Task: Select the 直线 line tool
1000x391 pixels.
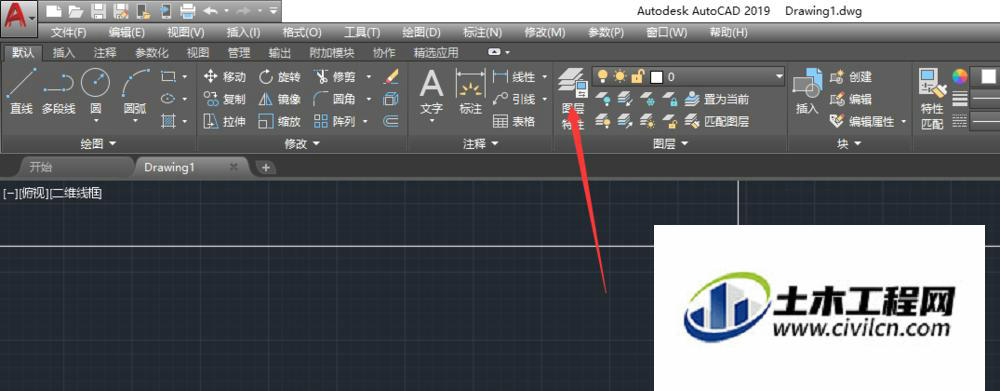Action: [21, 91]
